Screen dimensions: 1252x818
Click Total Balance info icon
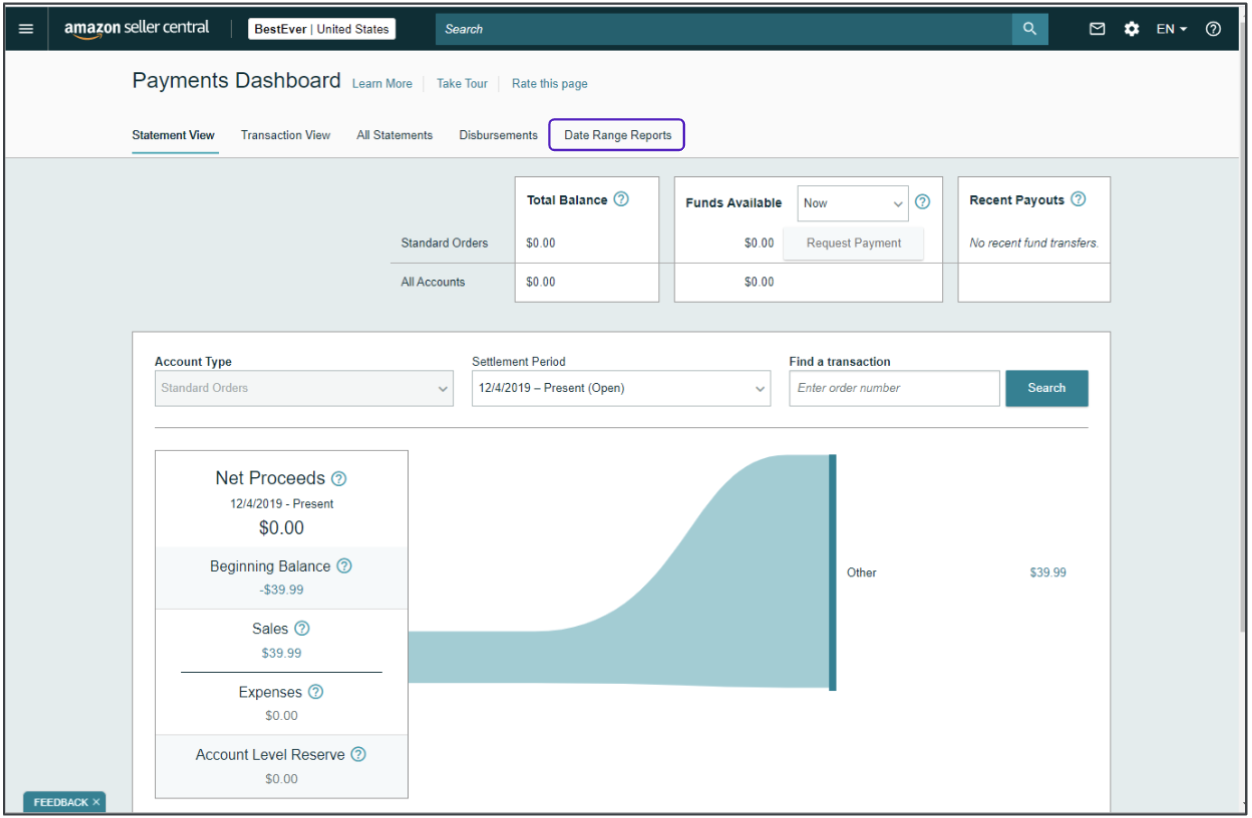(621, 199)
